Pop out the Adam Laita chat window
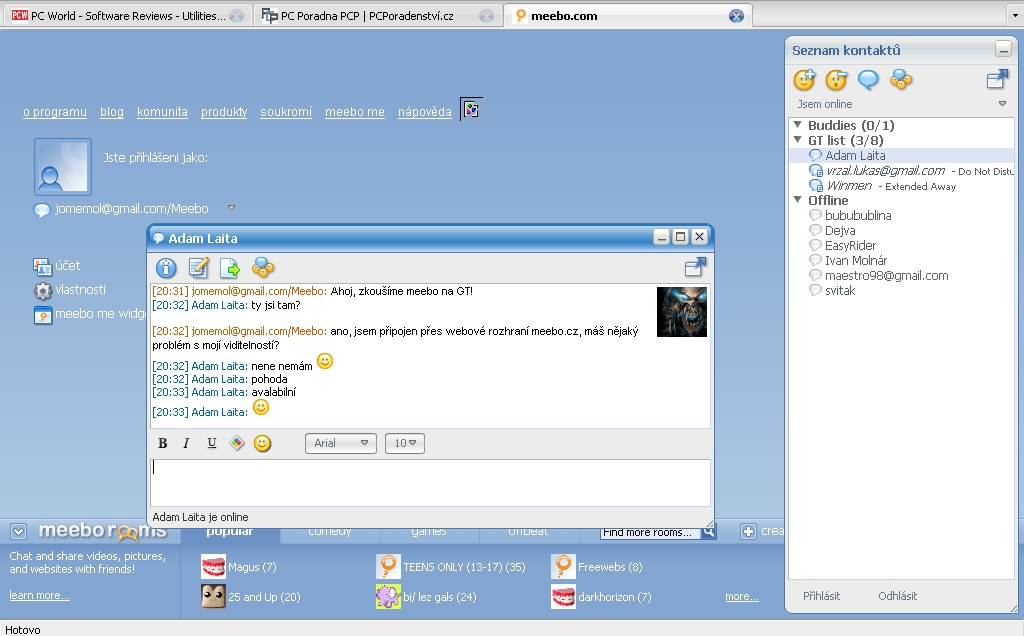Image resolution: width=1024 pixels, height=636 pixels. 696,266
